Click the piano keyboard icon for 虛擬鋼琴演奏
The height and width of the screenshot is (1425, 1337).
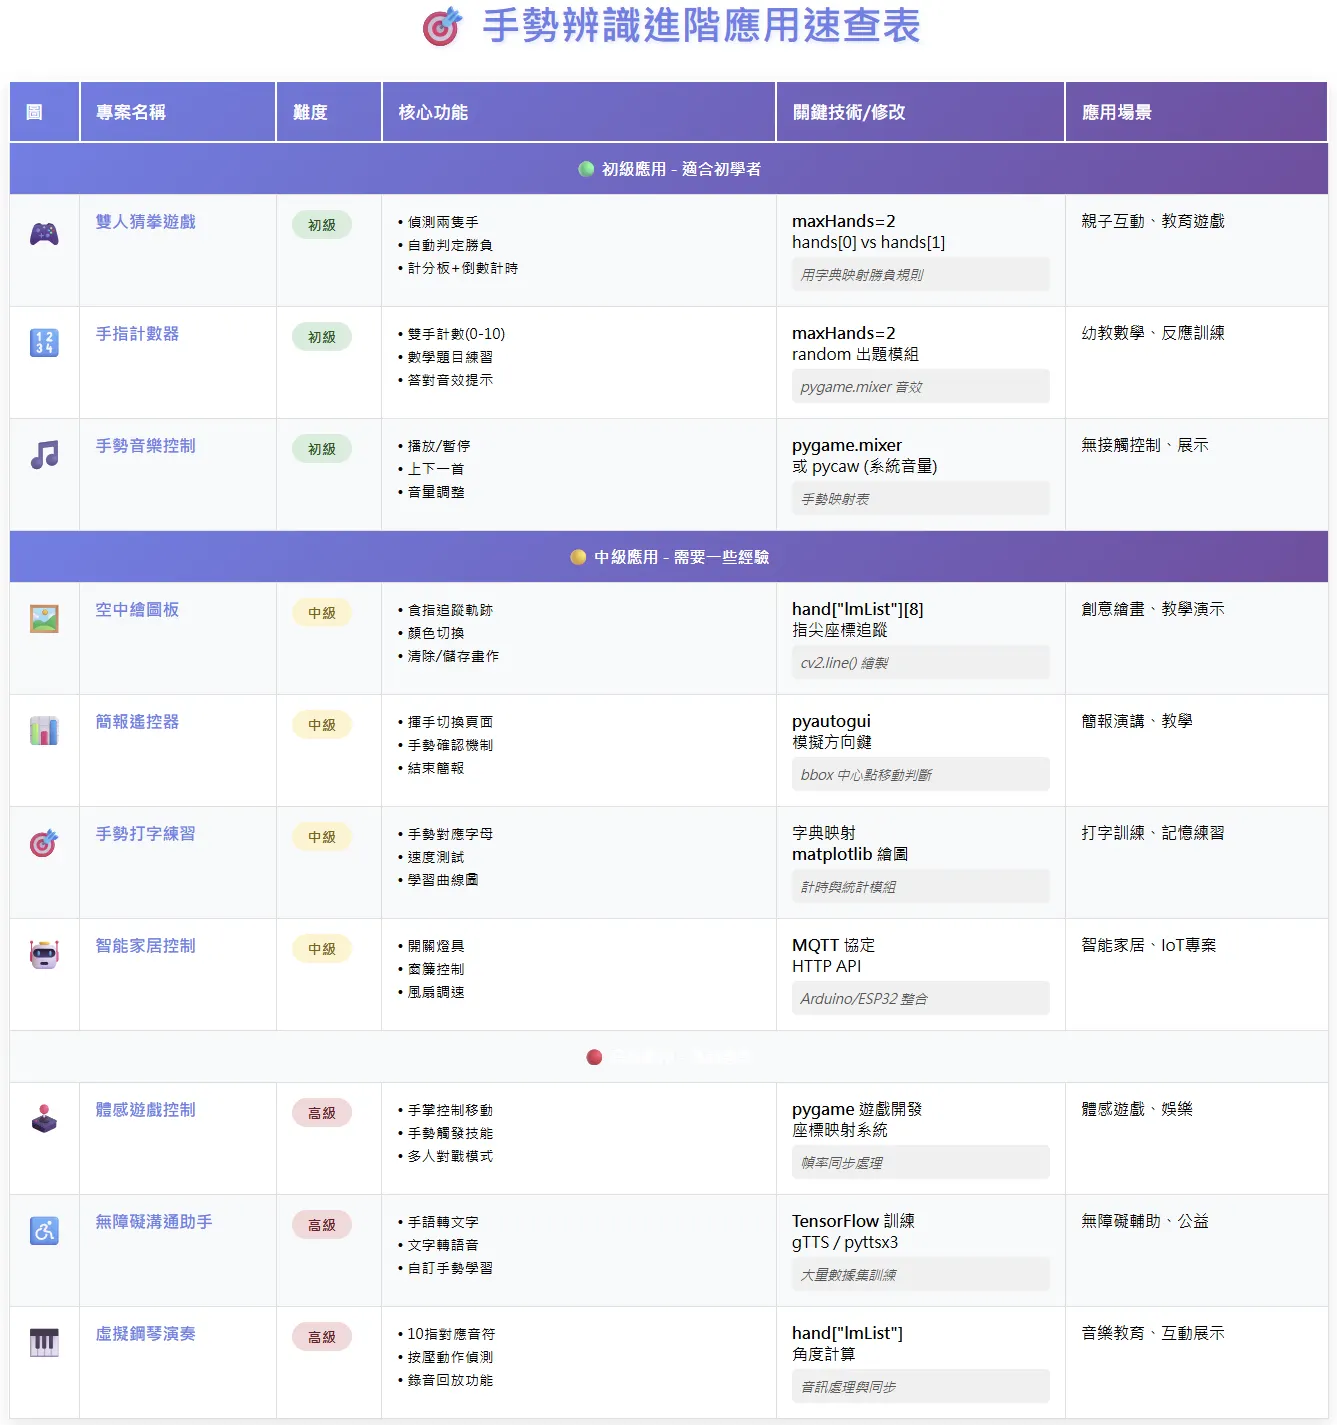click(x=44, y=1342)
